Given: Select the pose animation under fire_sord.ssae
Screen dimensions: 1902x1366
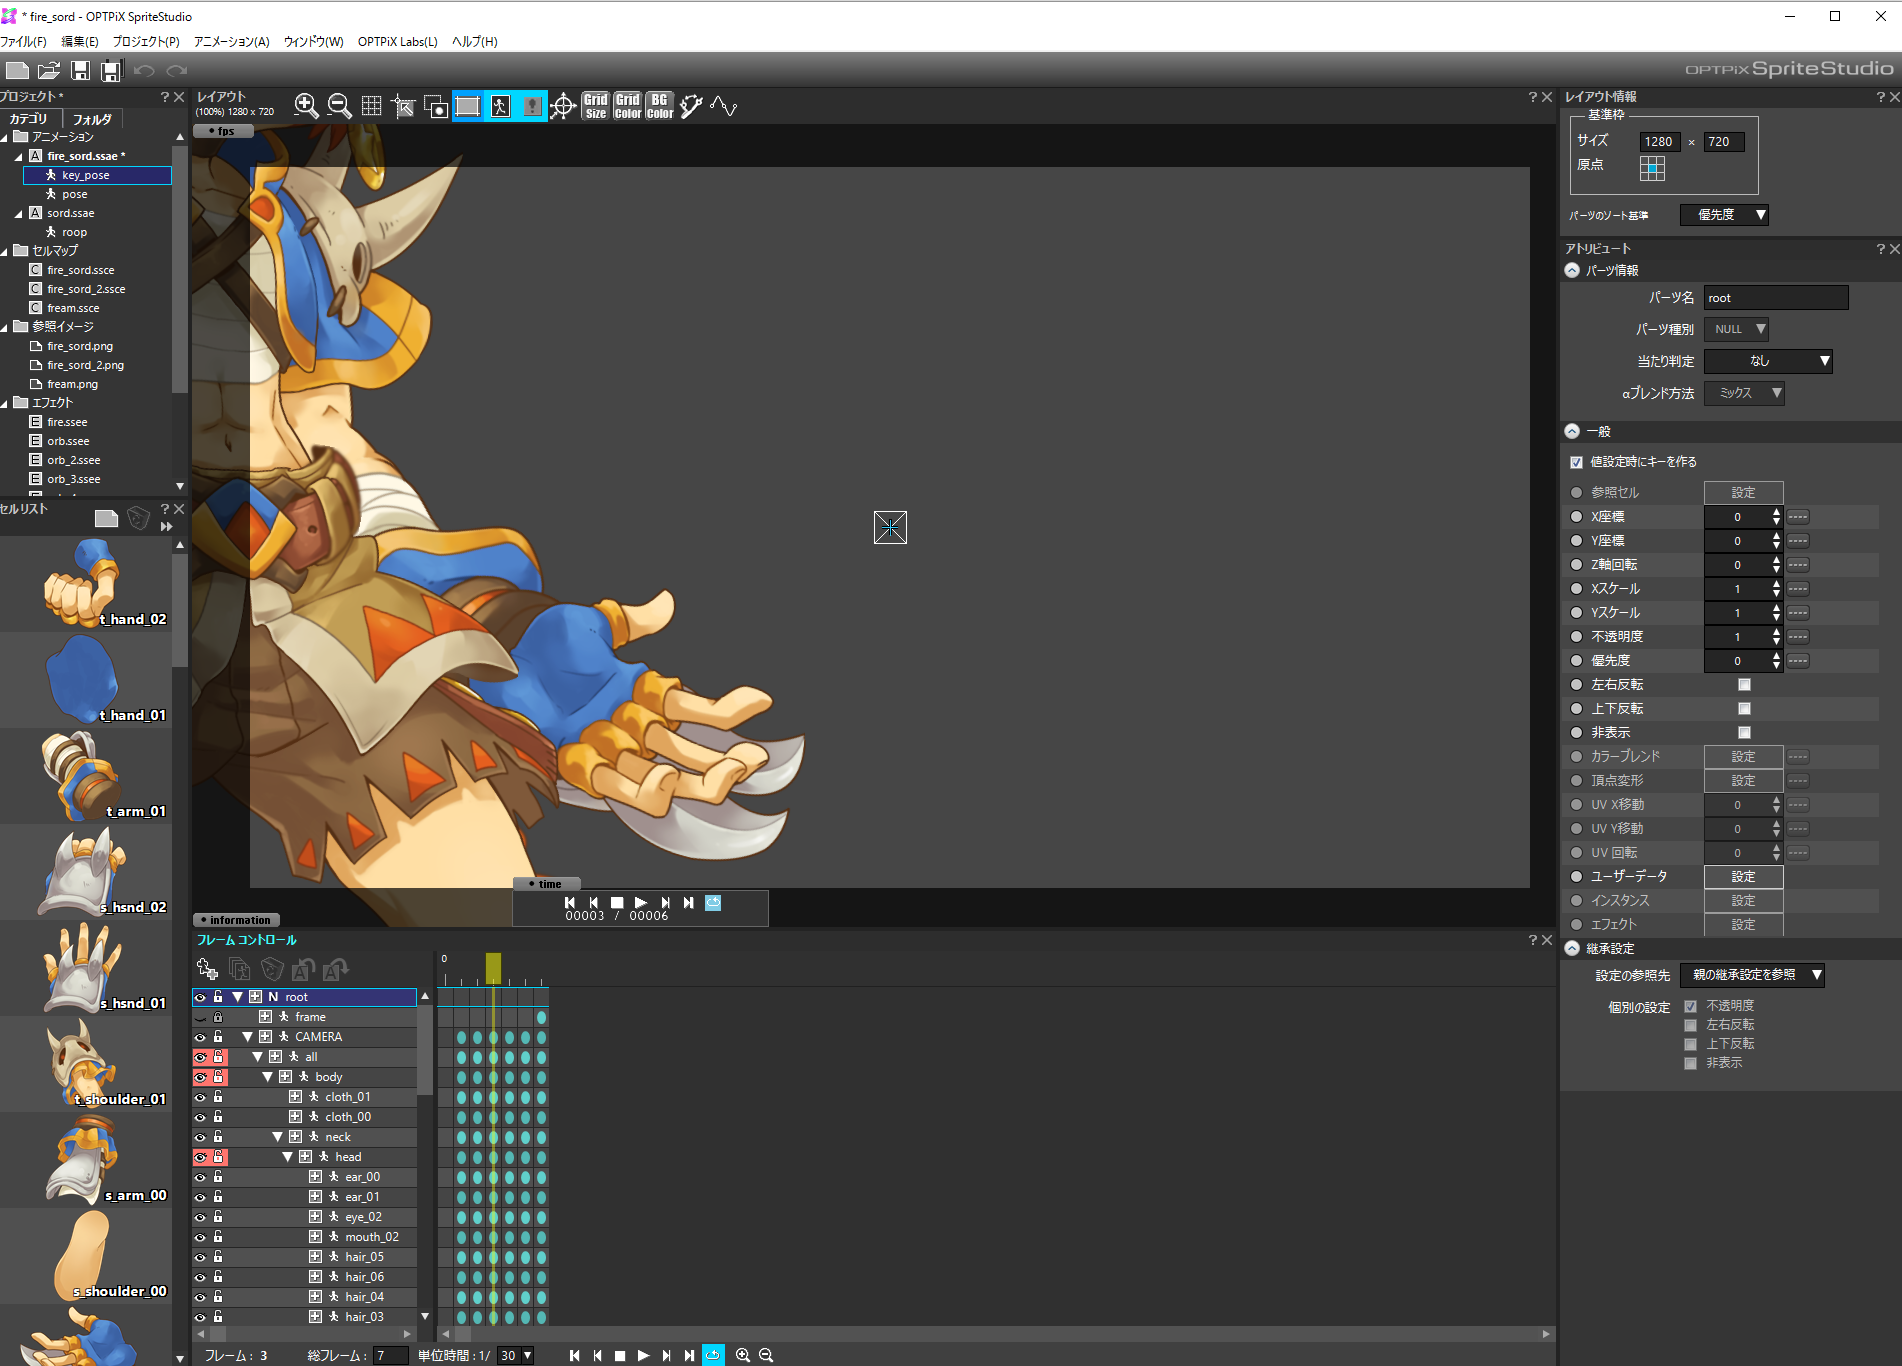Looking at the screenshot, I should tap(75, 195).
